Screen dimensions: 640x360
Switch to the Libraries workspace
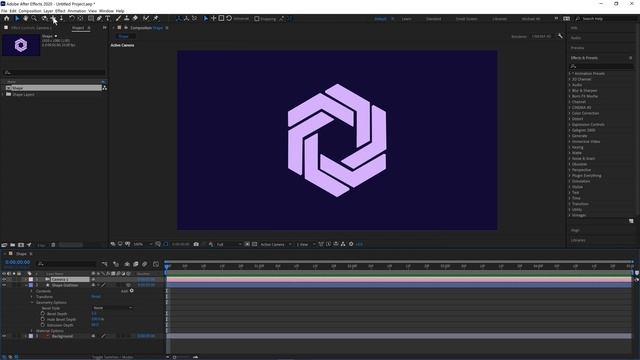pyautogui.click(x=500, y=19)
